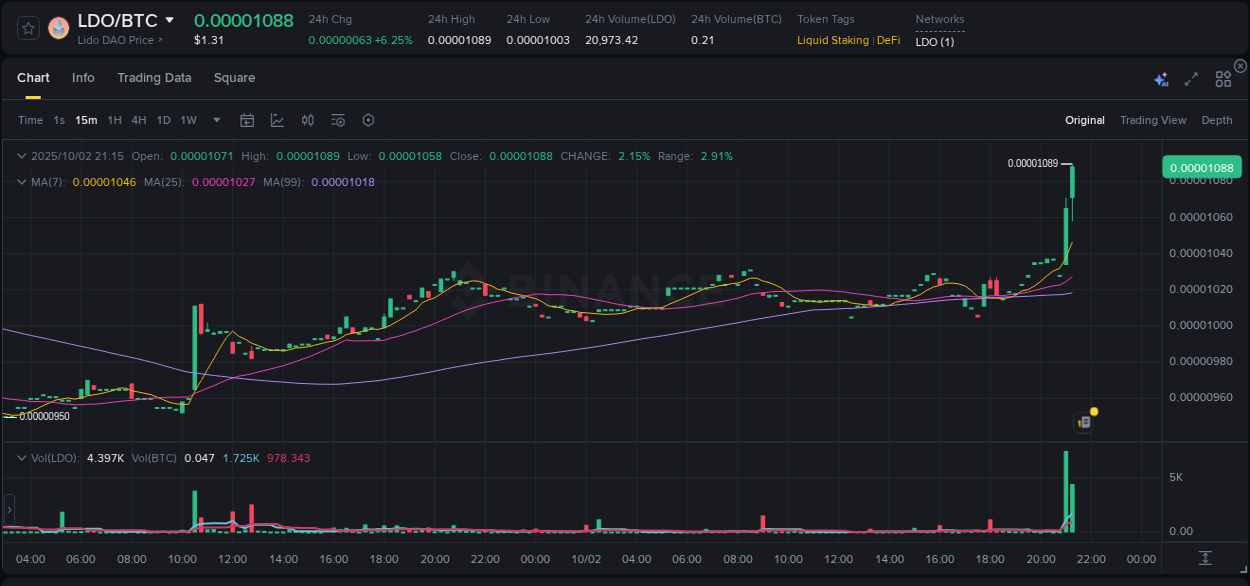
Task: Open the news icon with yellow notification dot
Action: [1084, 422]
